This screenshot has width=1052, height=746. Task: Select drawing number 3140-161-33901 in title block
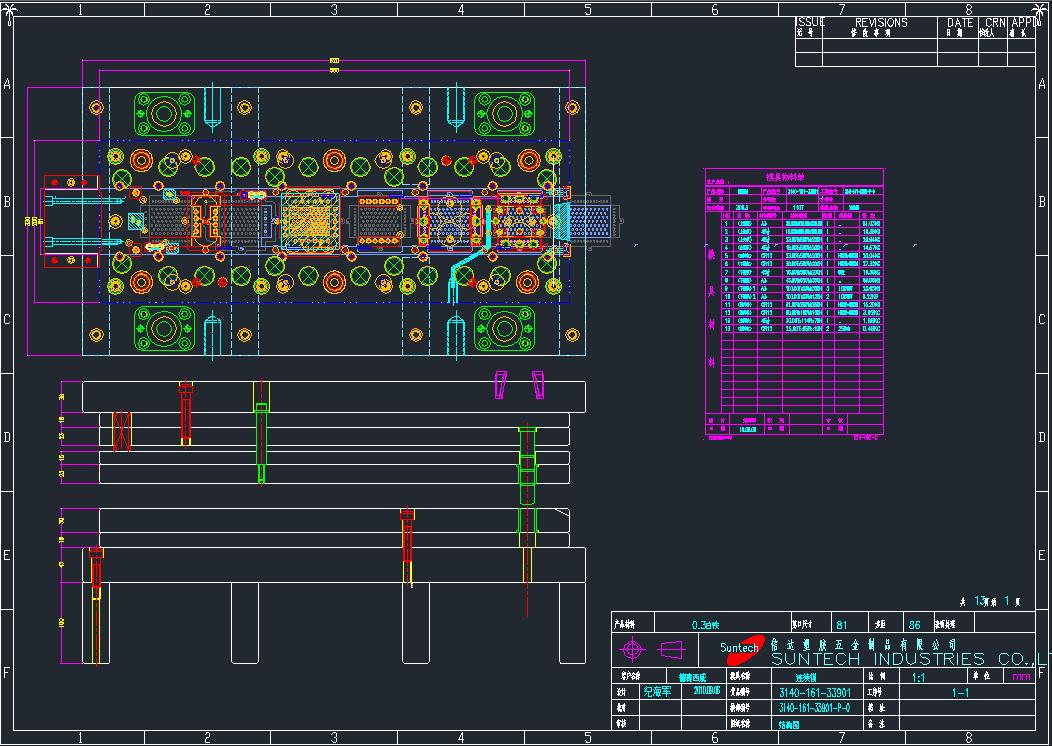(x=814, y=692)
